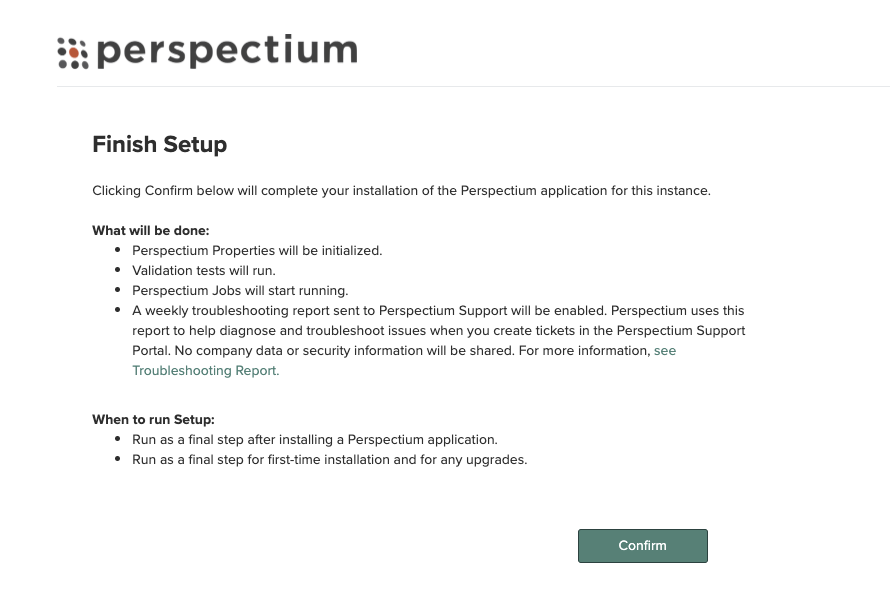Viewport: 890px width, 598px height.
Task: Select the 'first-time installation and for any upgrades' item
Action: (x=330, y=460)
